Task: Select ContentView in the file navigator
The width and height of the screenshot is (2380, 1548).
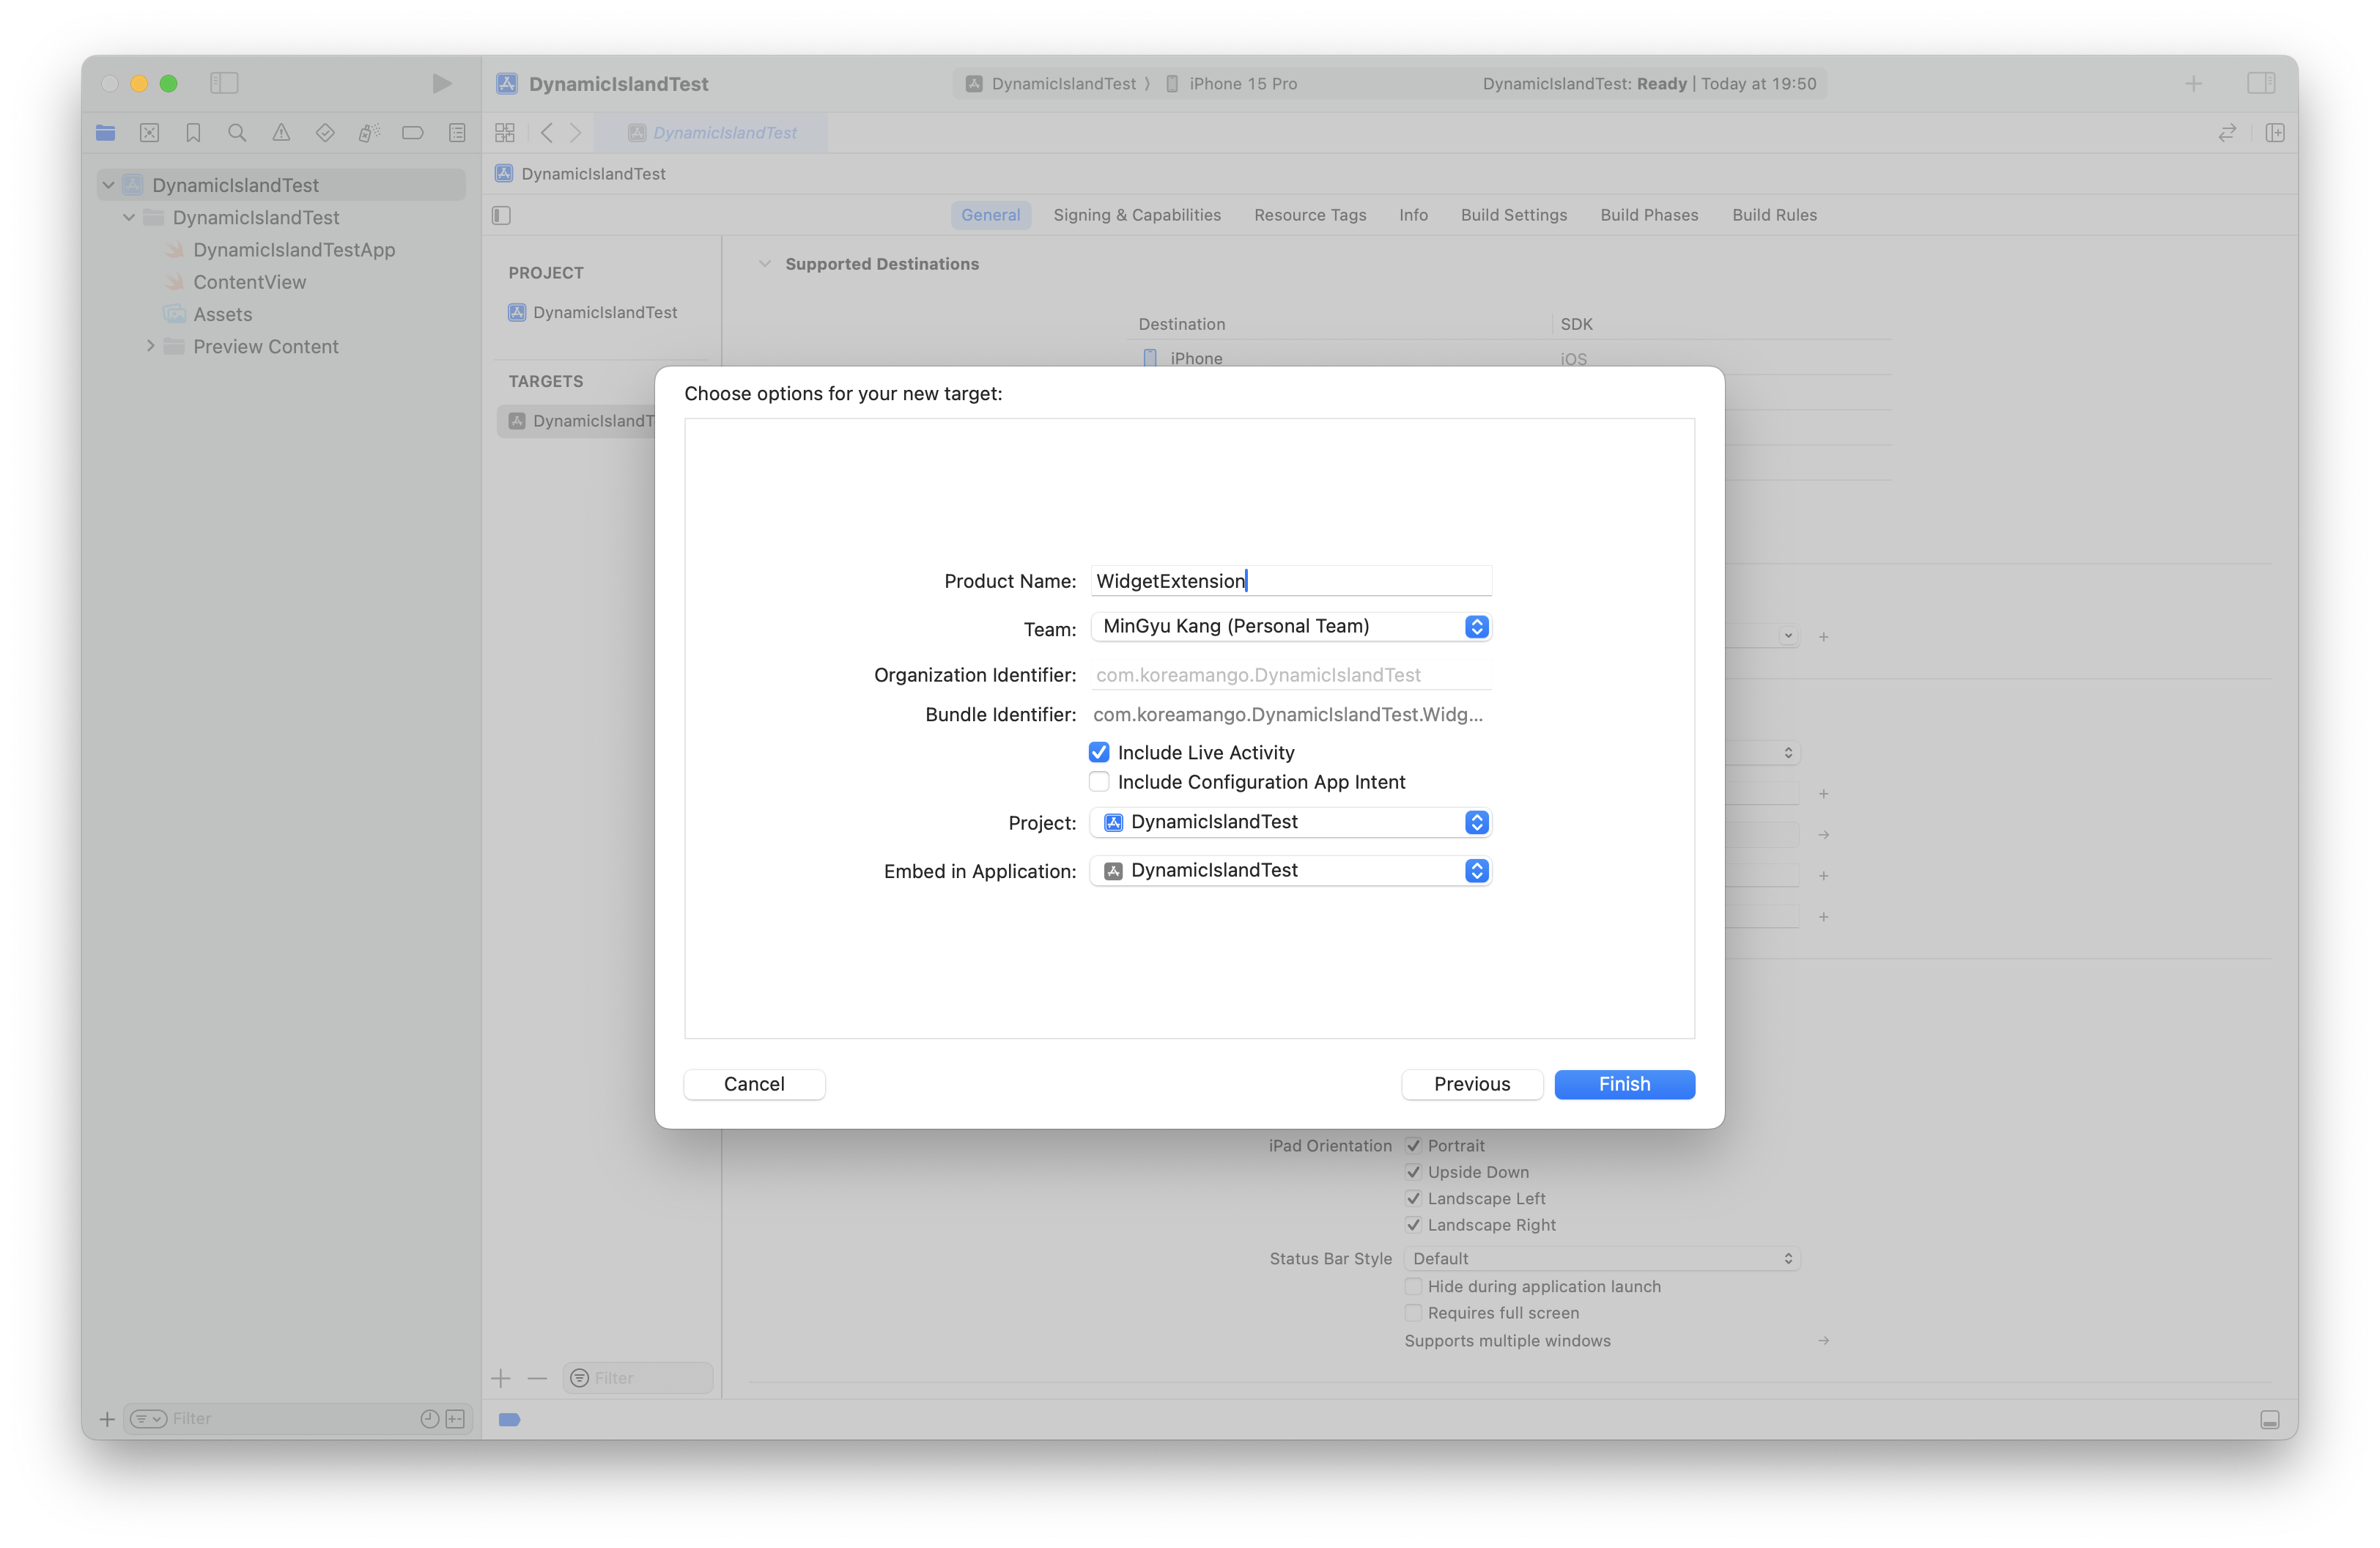Action: pyautogui.click(x=249, y=282)
